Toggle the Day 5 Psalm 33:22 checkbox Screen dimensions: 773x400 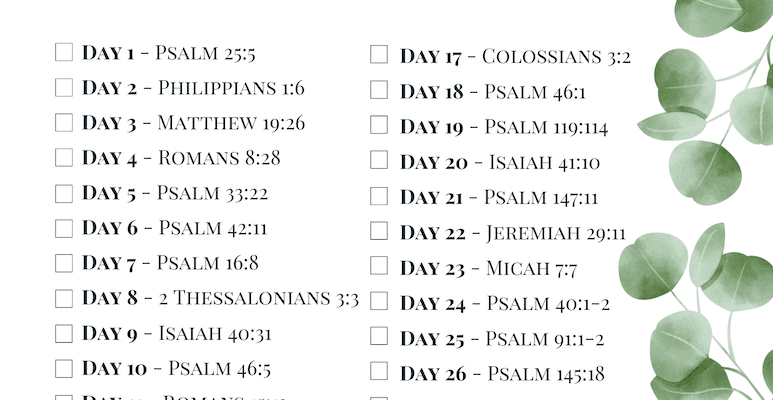(64, 193)
